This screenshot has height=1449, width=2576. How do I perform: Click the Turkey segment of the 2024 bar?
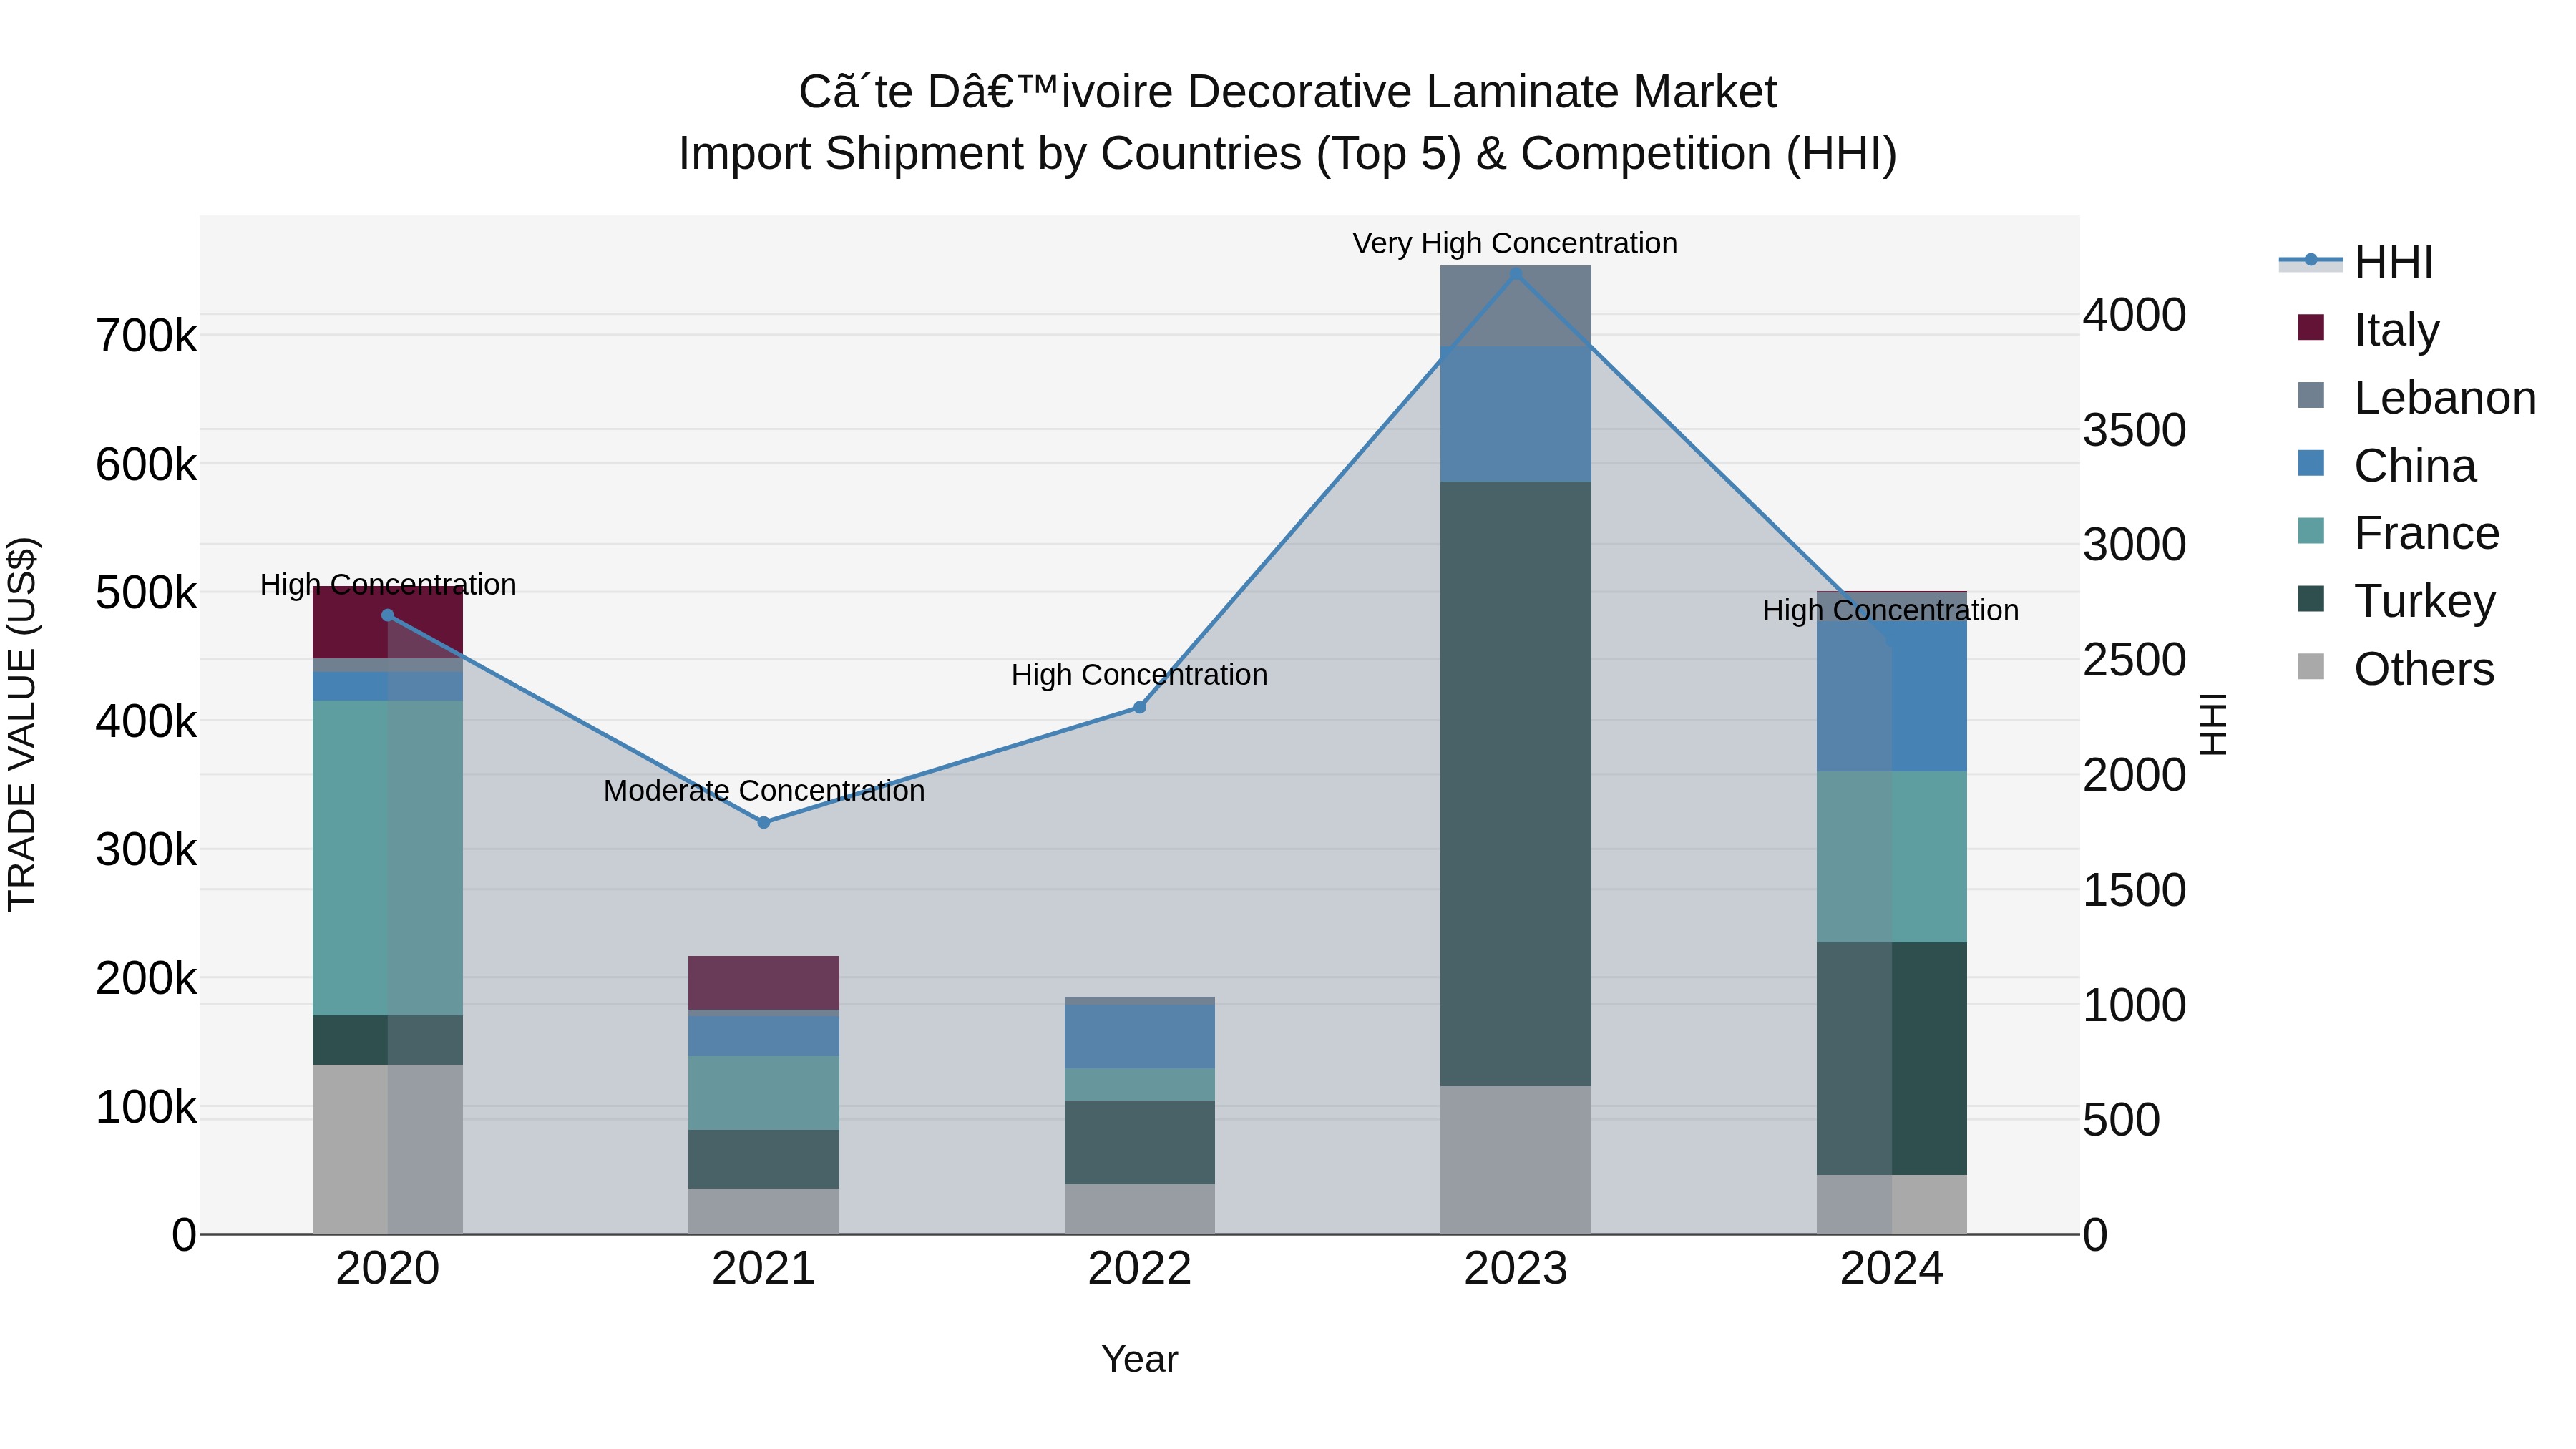[1892, 1058]
